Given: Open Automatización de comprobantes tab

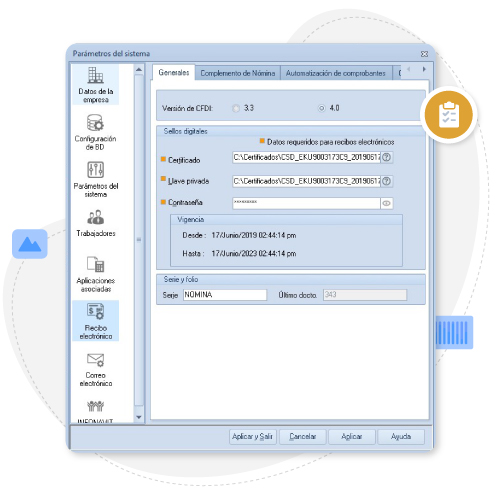Looking at the screenshot, I should click(x=335, y=73).
